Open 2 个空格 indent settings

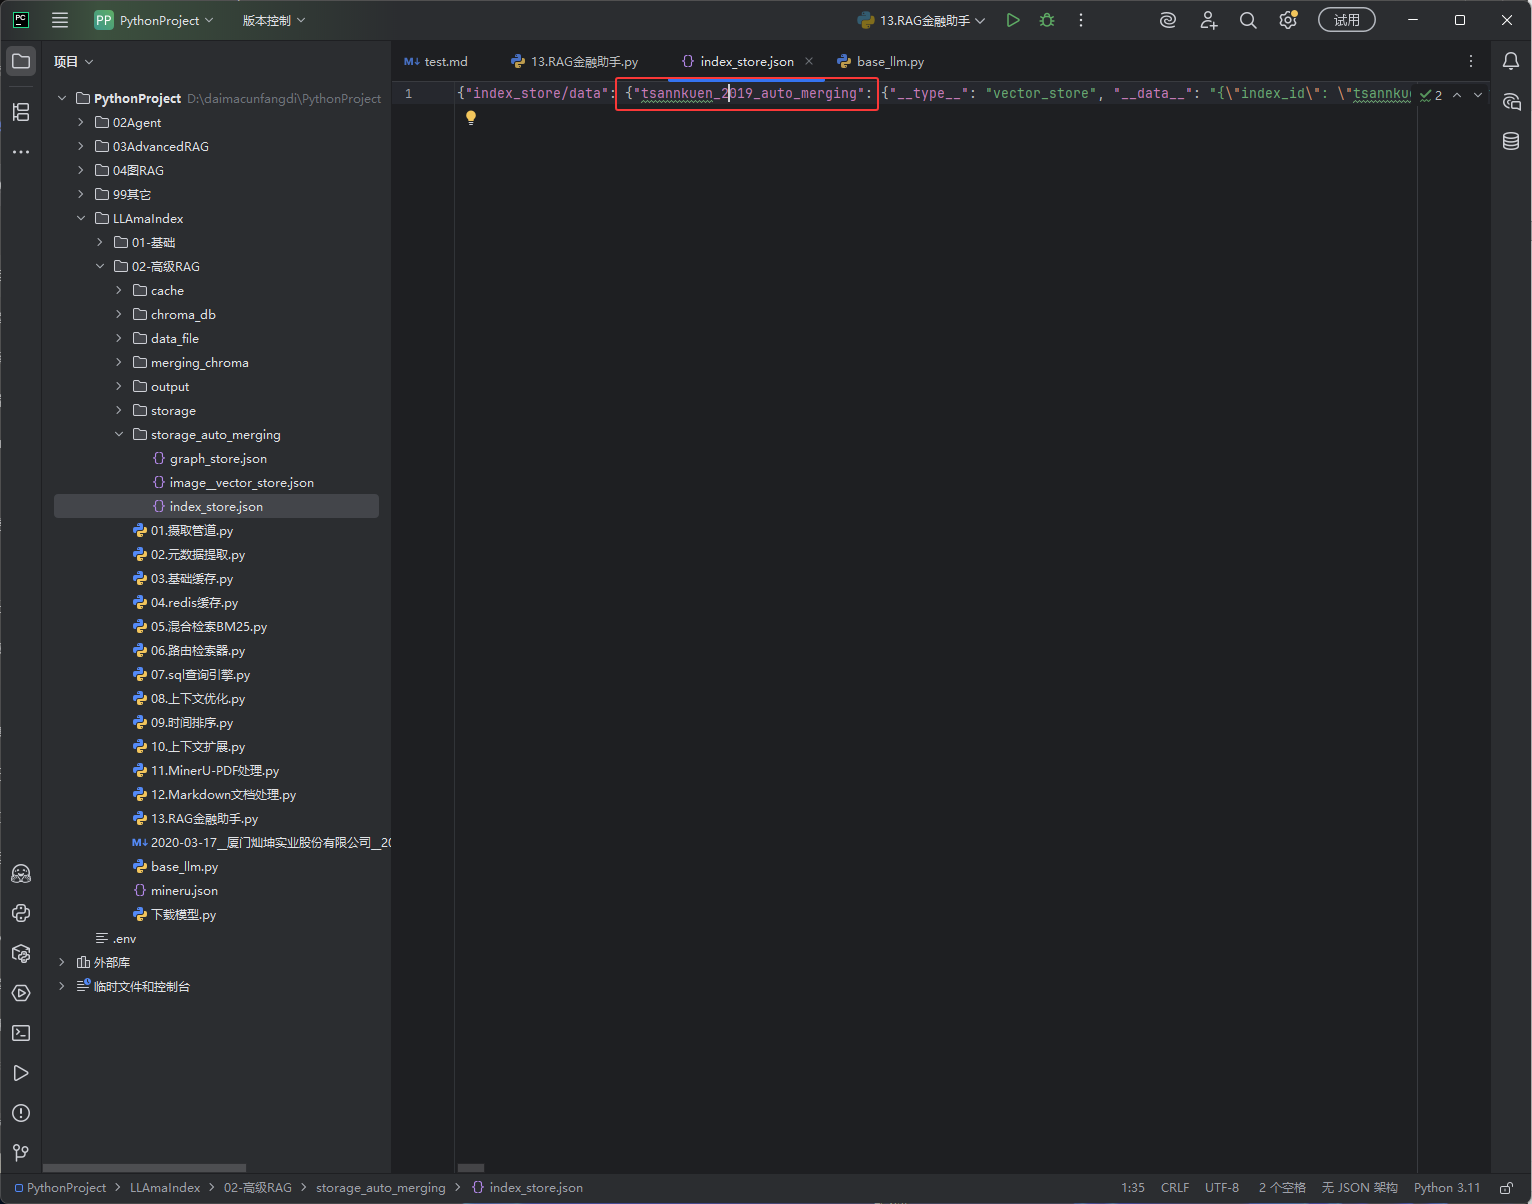pos(1282,1188)
